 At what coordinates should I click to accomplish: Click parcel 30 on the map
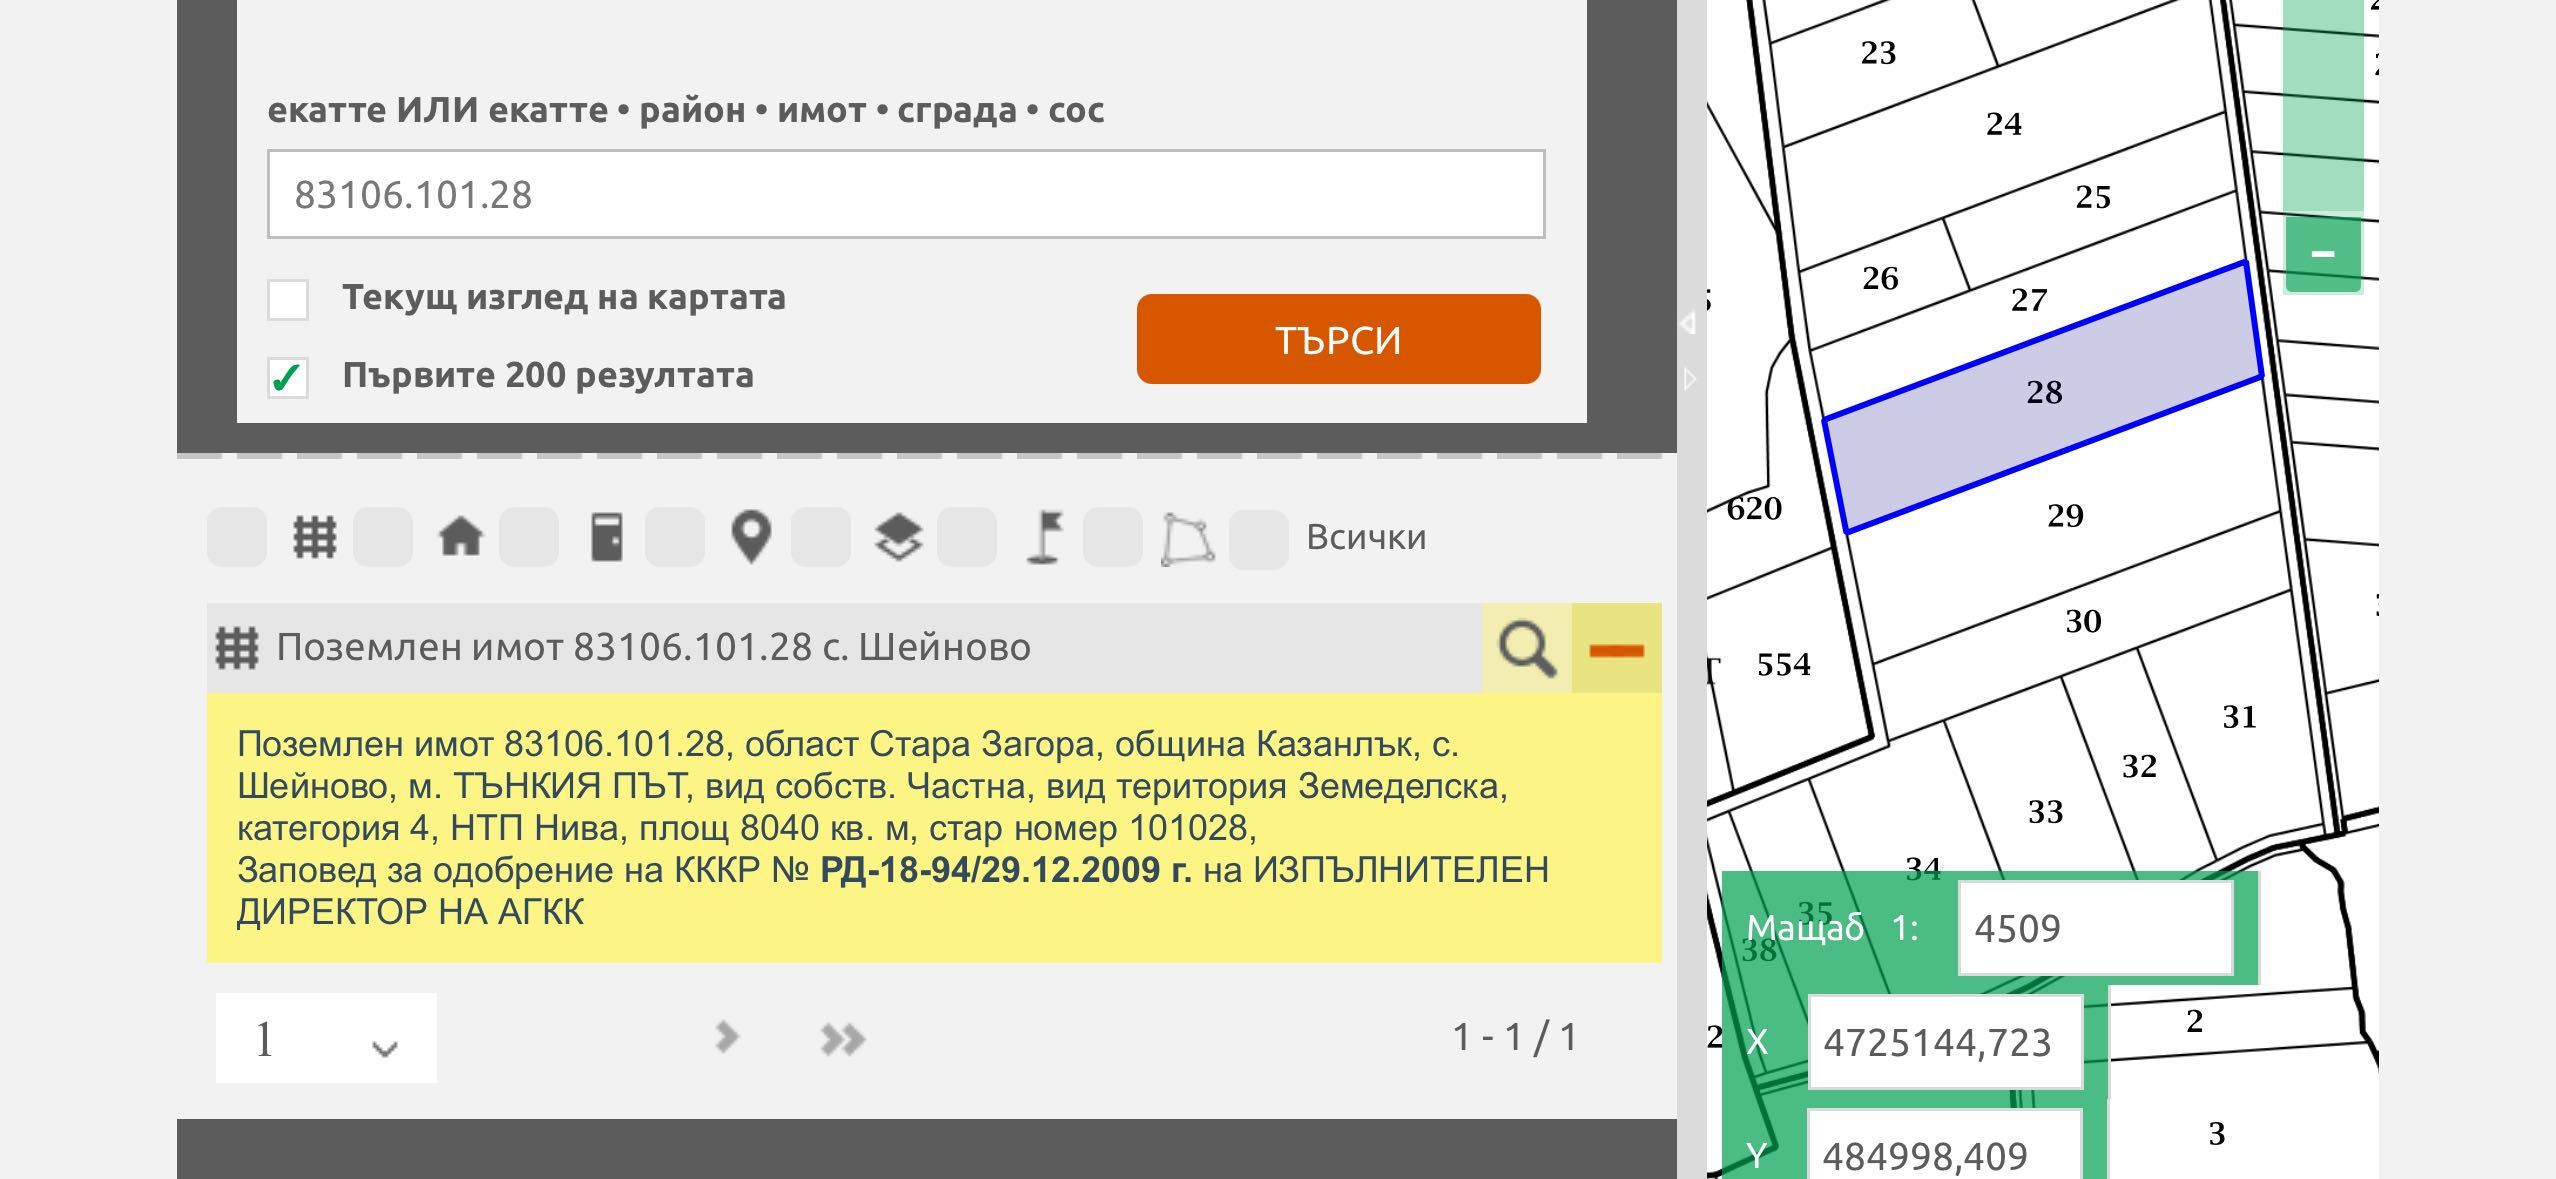click(x=2083, y=622)
